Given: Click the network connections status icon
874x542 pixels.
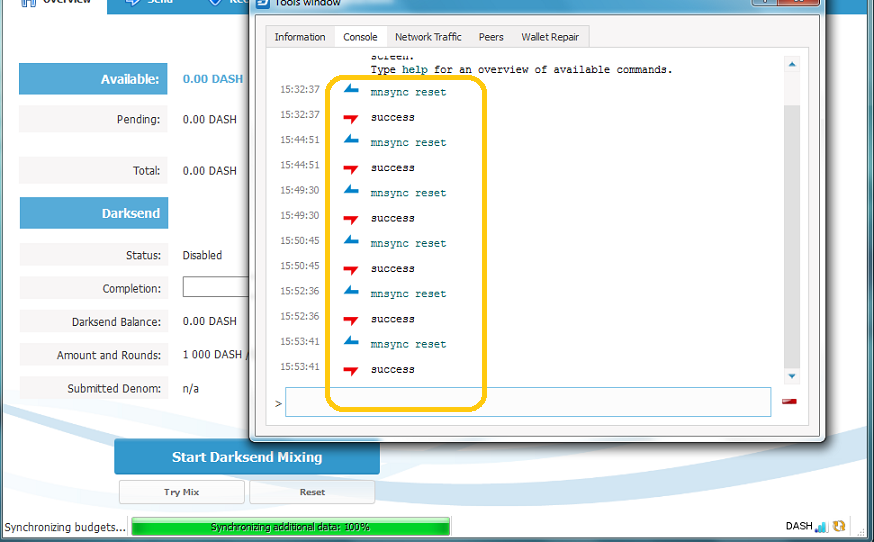Looking at the screenshot, I should pyautogui.click(x=821, y=526).
